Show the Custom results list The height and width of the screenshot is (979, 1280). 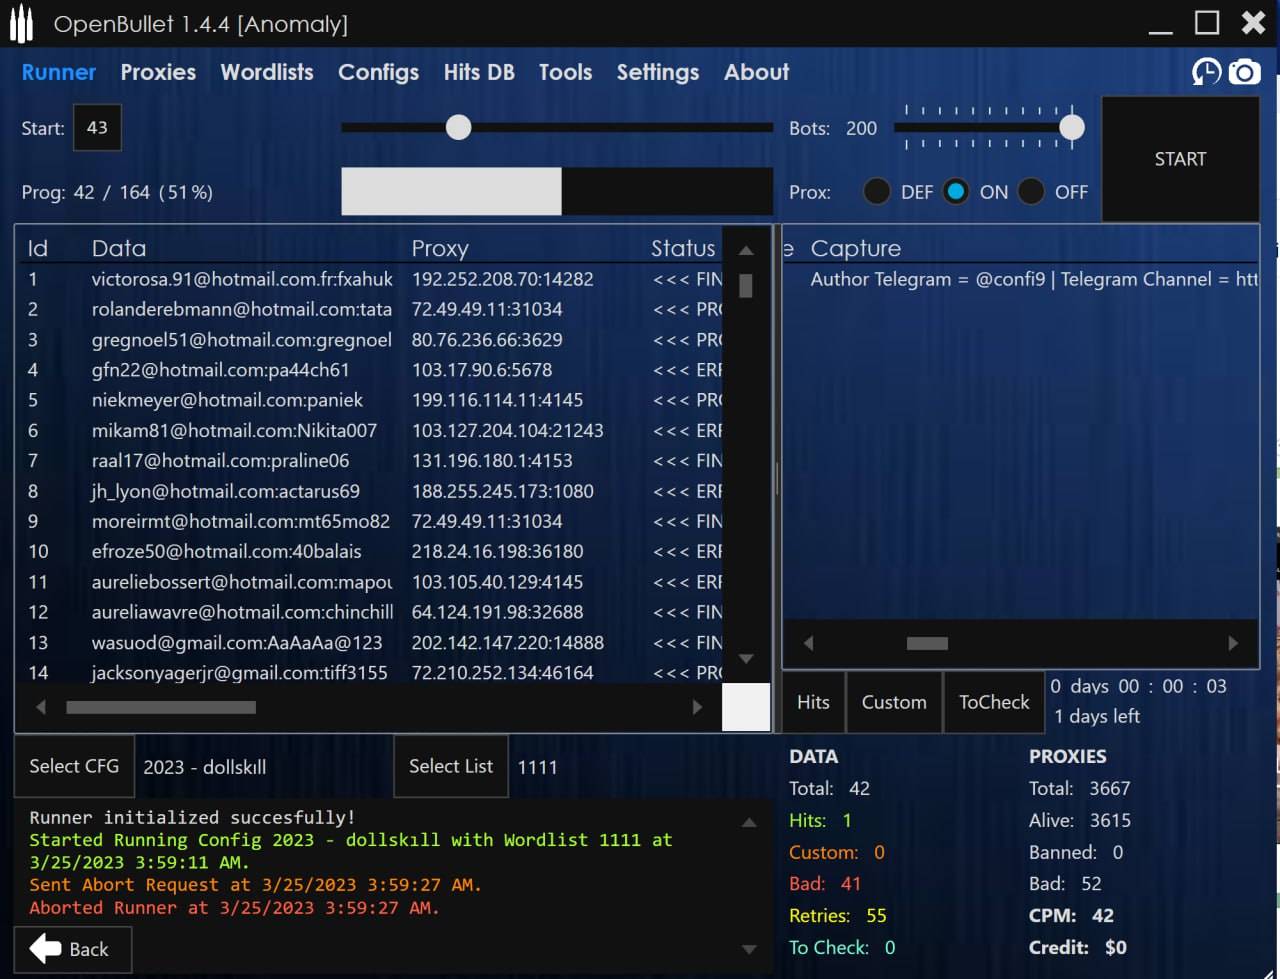(x=894, y=702)
